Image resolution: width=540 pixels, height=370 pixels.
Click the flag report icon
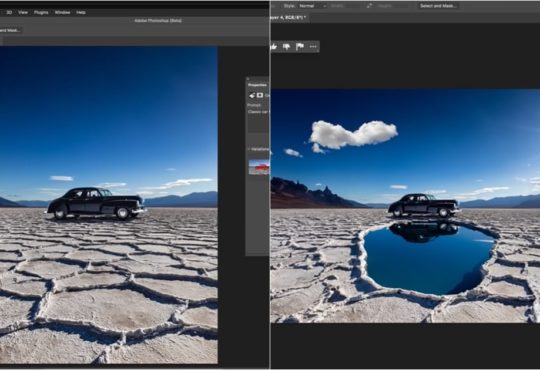[300, 47]
